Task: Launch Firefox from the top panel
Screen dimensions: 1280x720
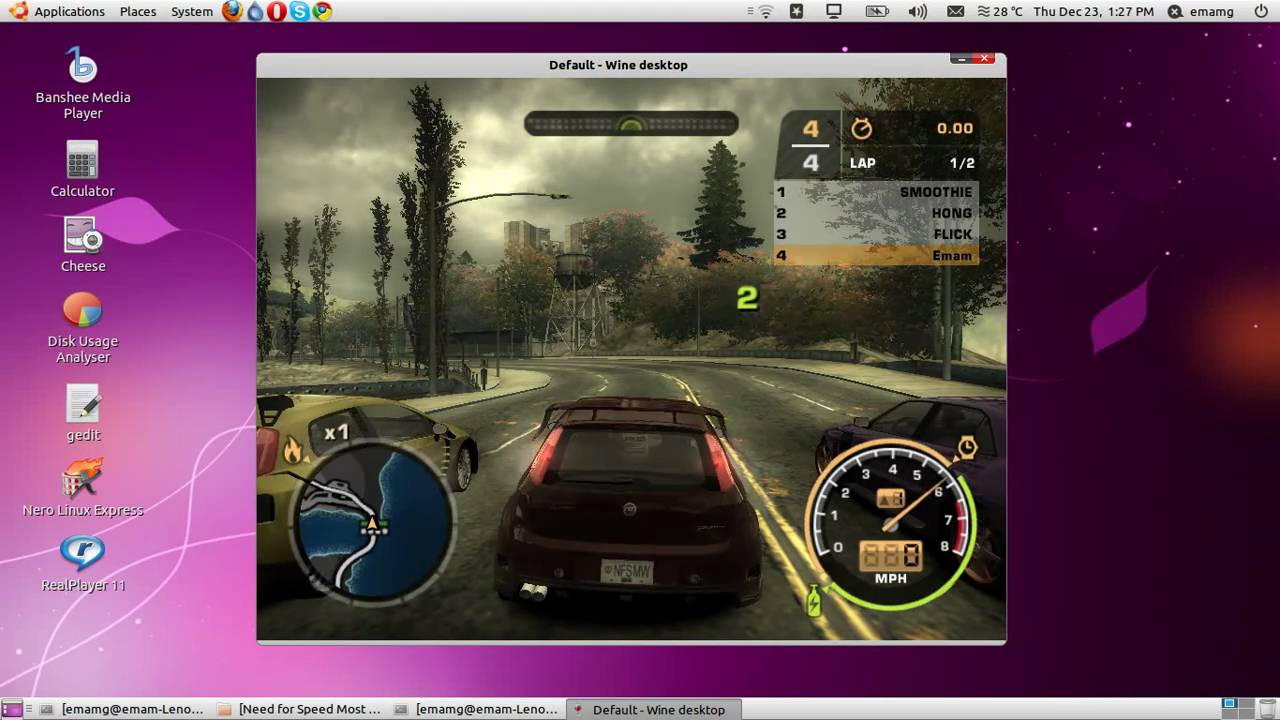Action: [x=232, y=11]
